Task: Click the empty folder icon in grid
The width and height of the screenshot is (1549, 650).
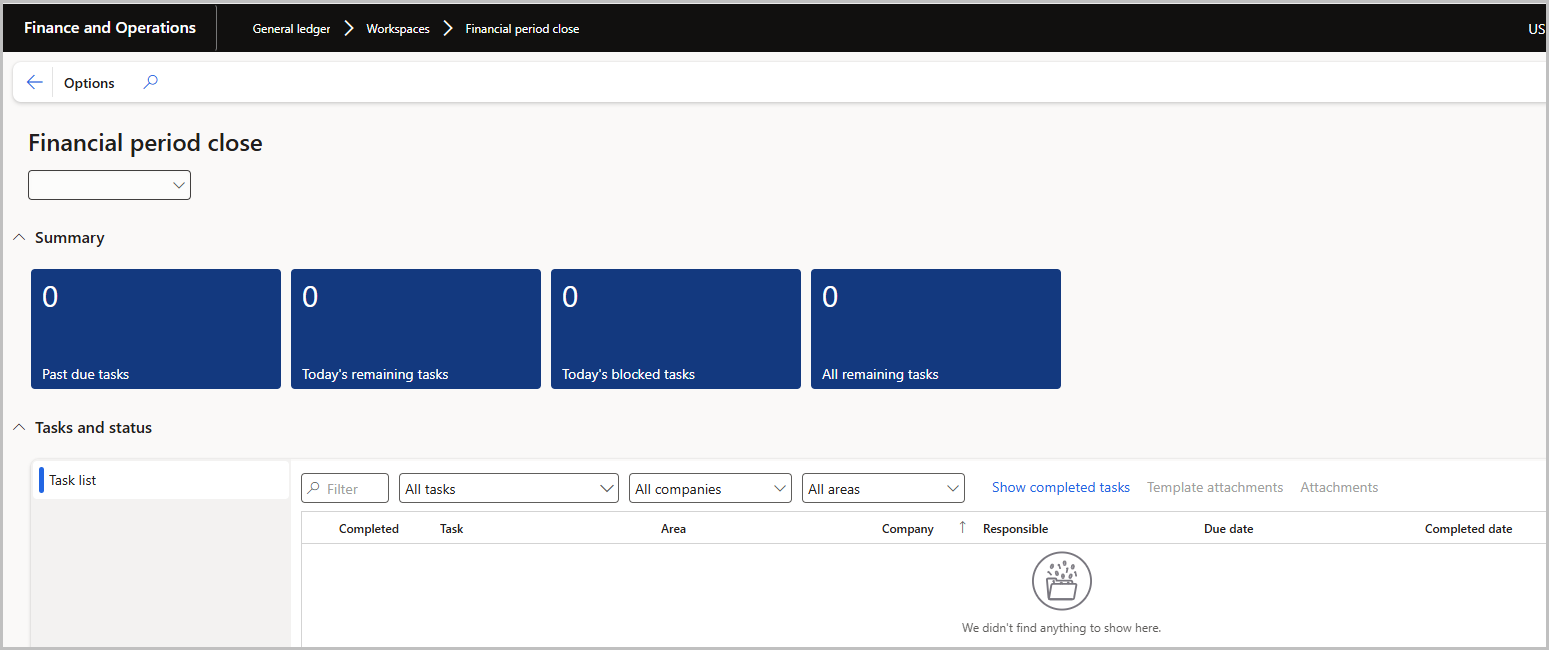Action: click(1061, 582)
